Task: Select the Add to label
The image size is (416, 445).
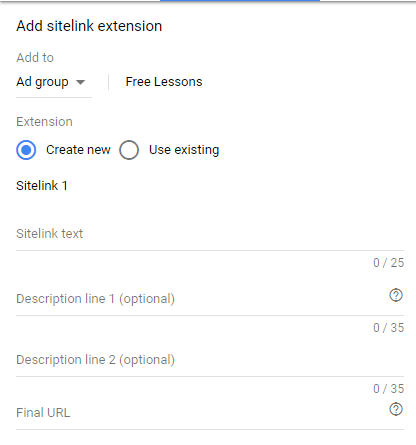Action: [35, 58]
